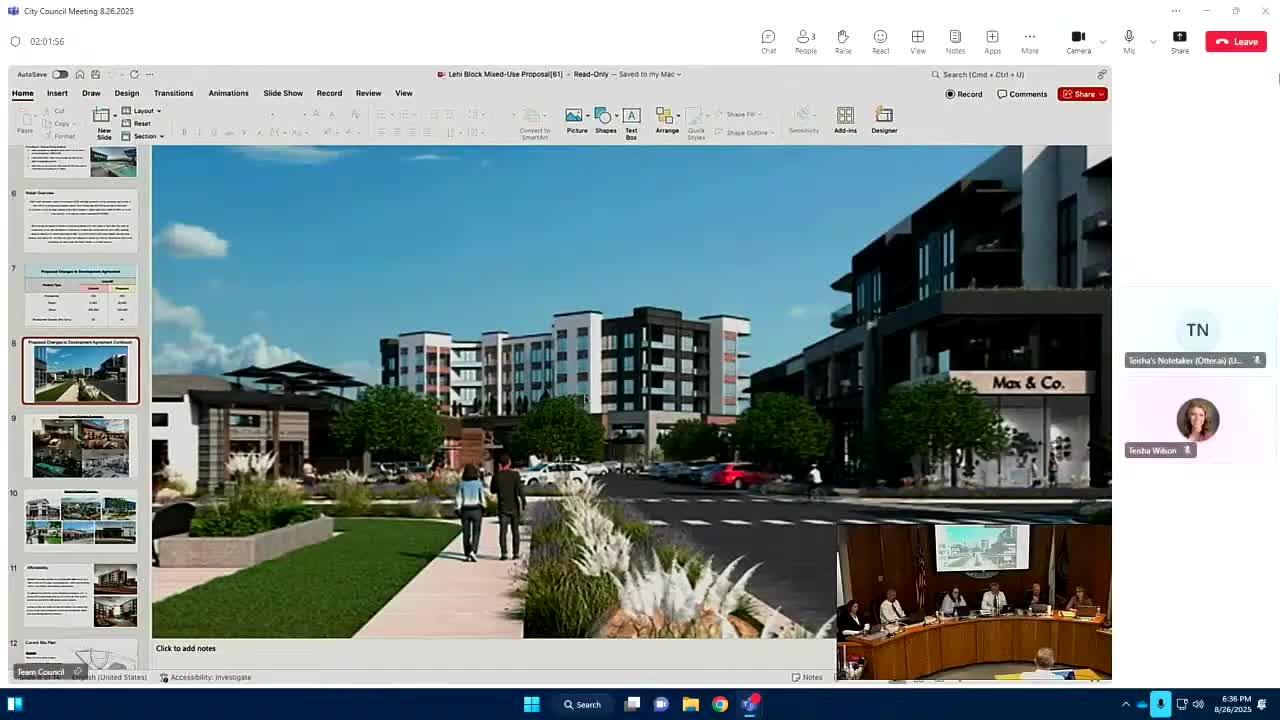The height and width of the screenshot is (720, 1280).
Task: Select slide 9 thumbnail in the panel
Action: click(x=80, y=447)
